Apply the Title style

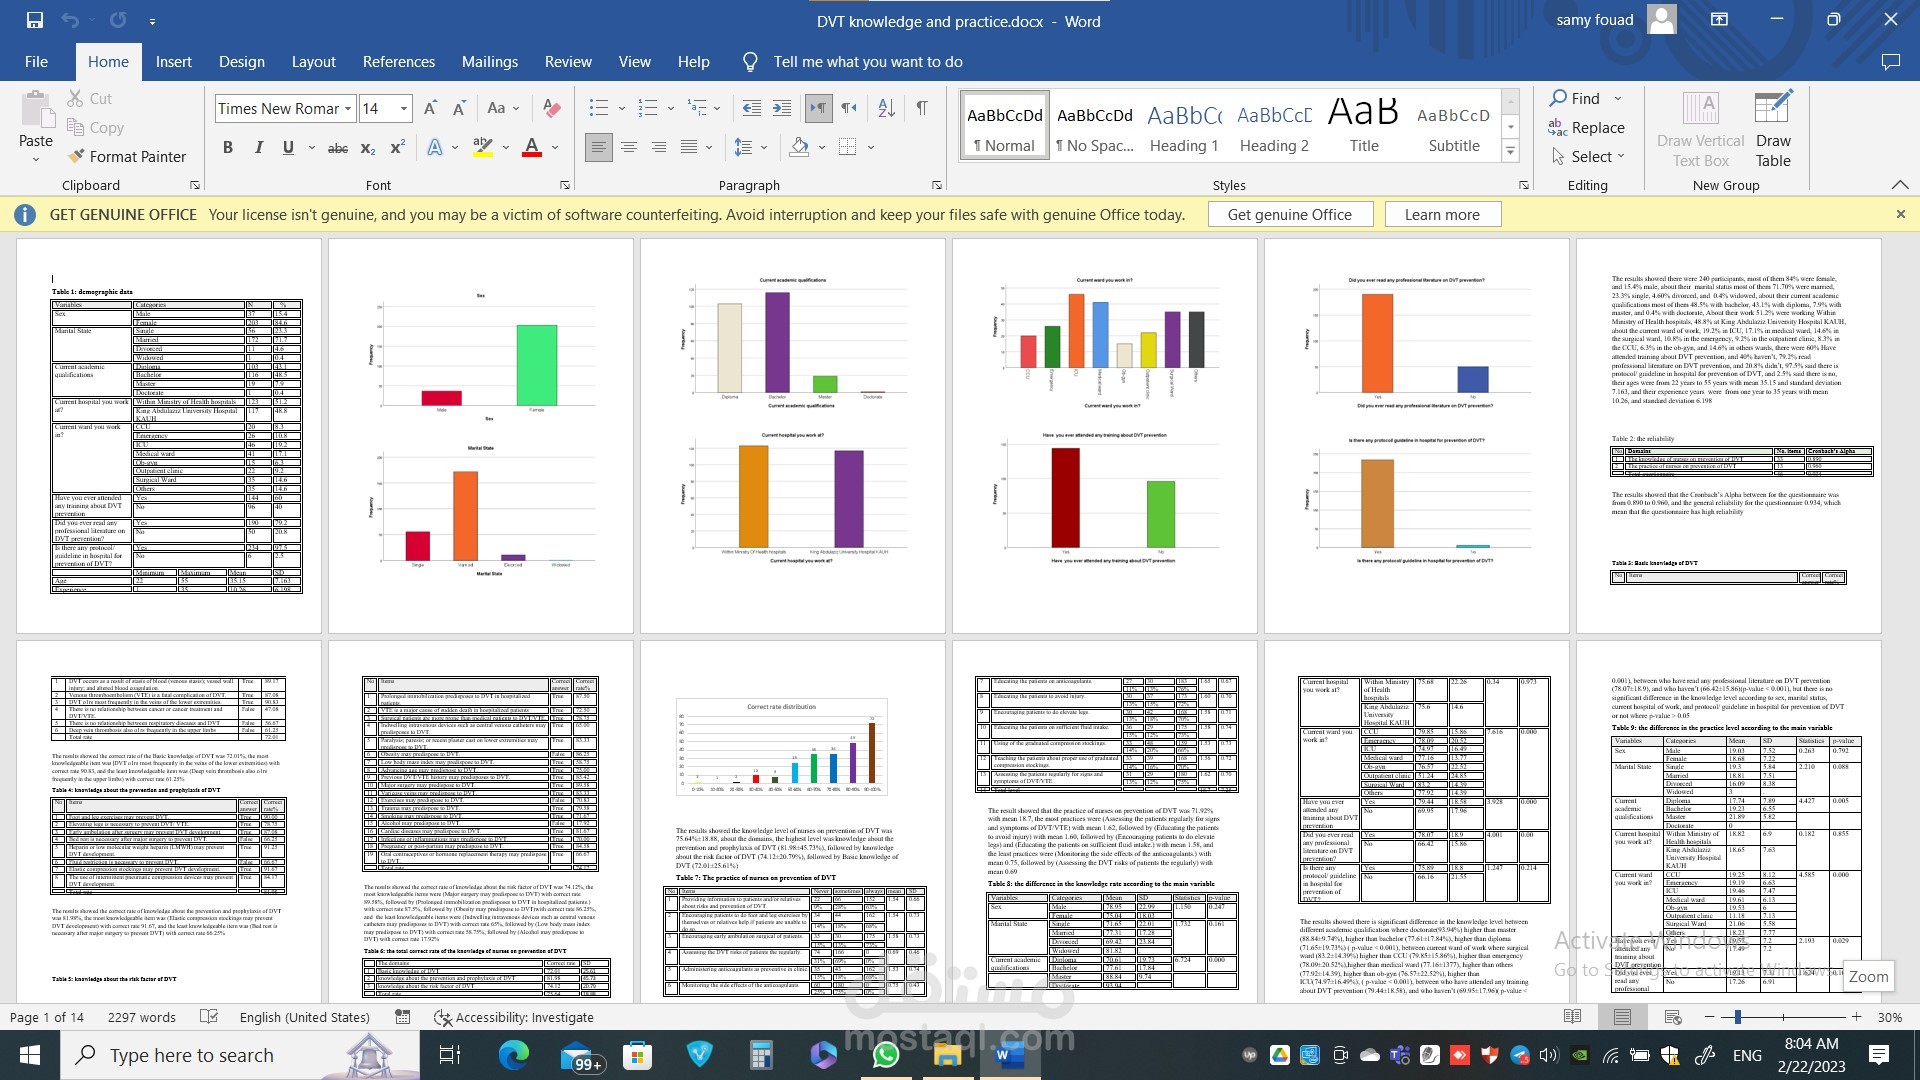pyautogui.click(x=1364, y=127)
